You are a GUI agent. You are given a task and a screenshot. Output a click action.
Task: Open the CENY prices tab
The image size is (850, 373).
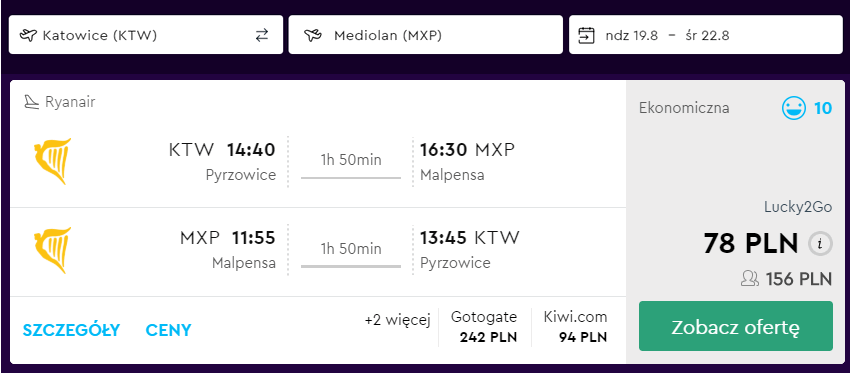point(169,330)
